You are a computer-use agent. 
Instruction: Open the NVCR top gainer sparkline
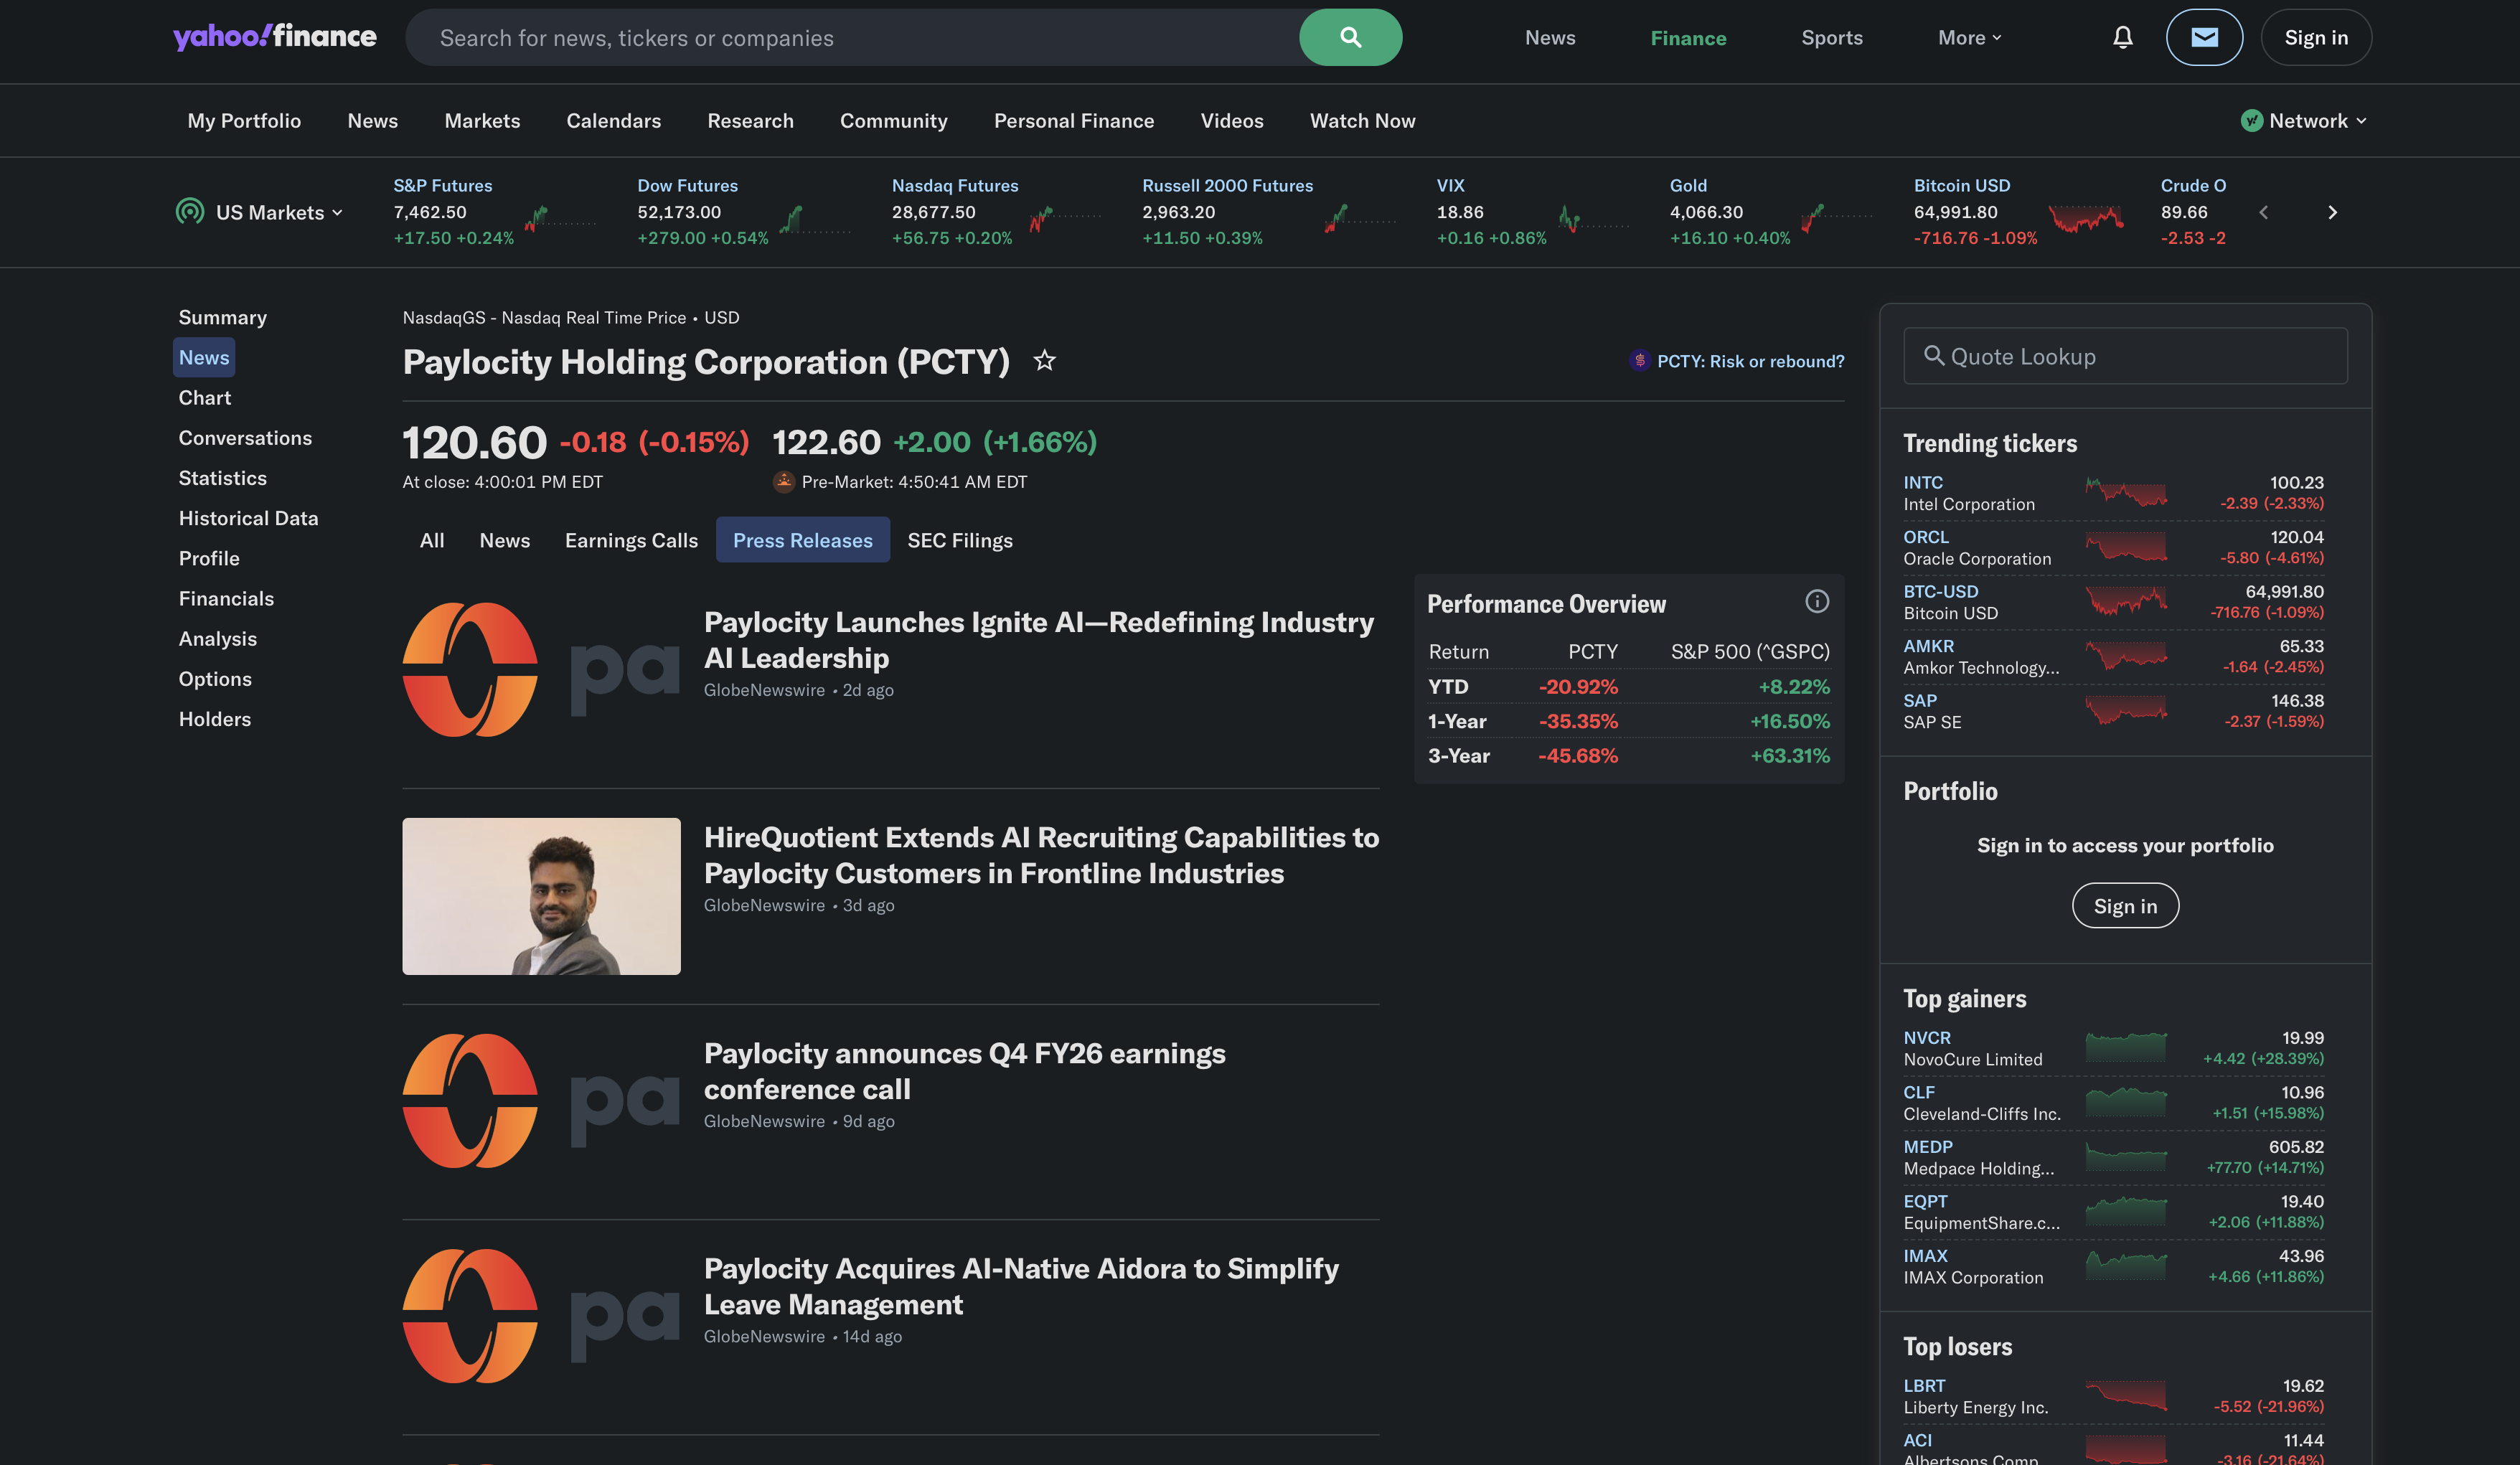(x=2126, y=1047)
